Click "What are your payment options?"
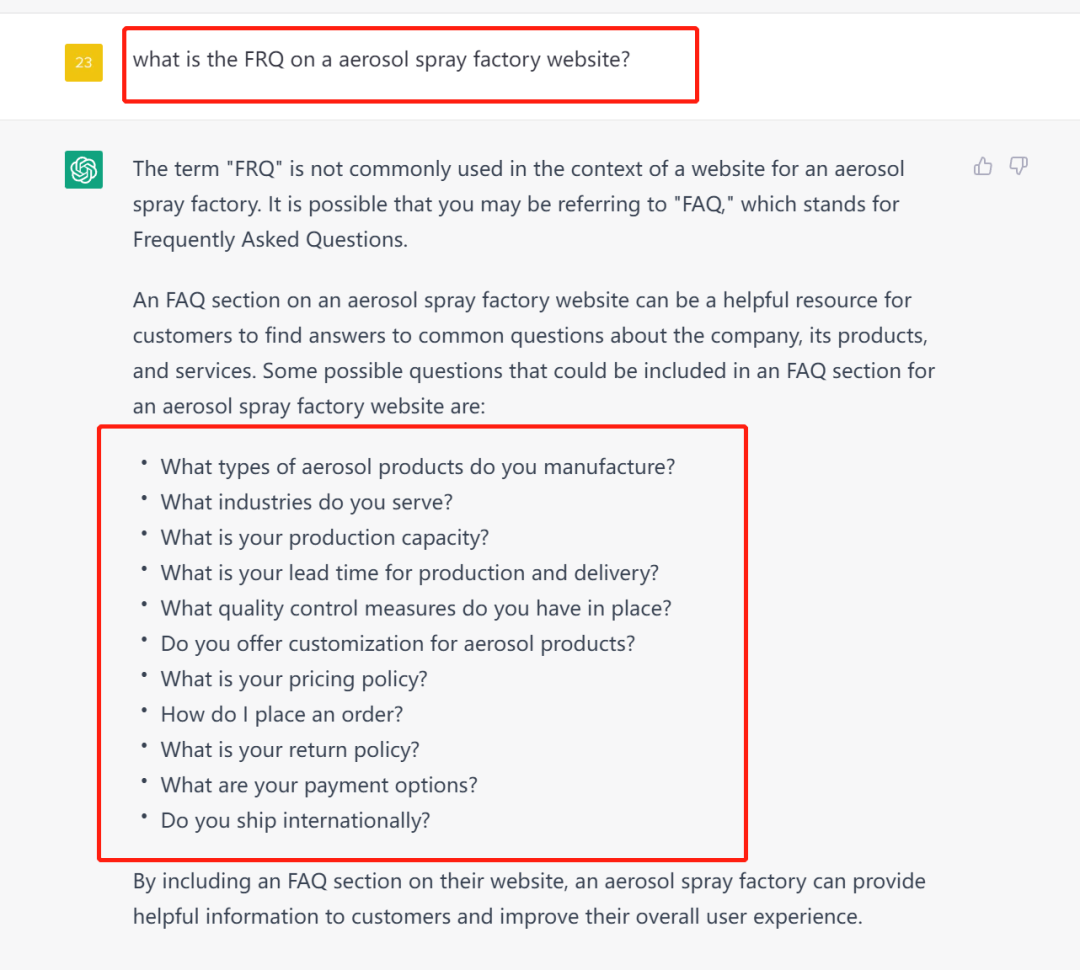1080x970 pixels. [x=319, y=786]
